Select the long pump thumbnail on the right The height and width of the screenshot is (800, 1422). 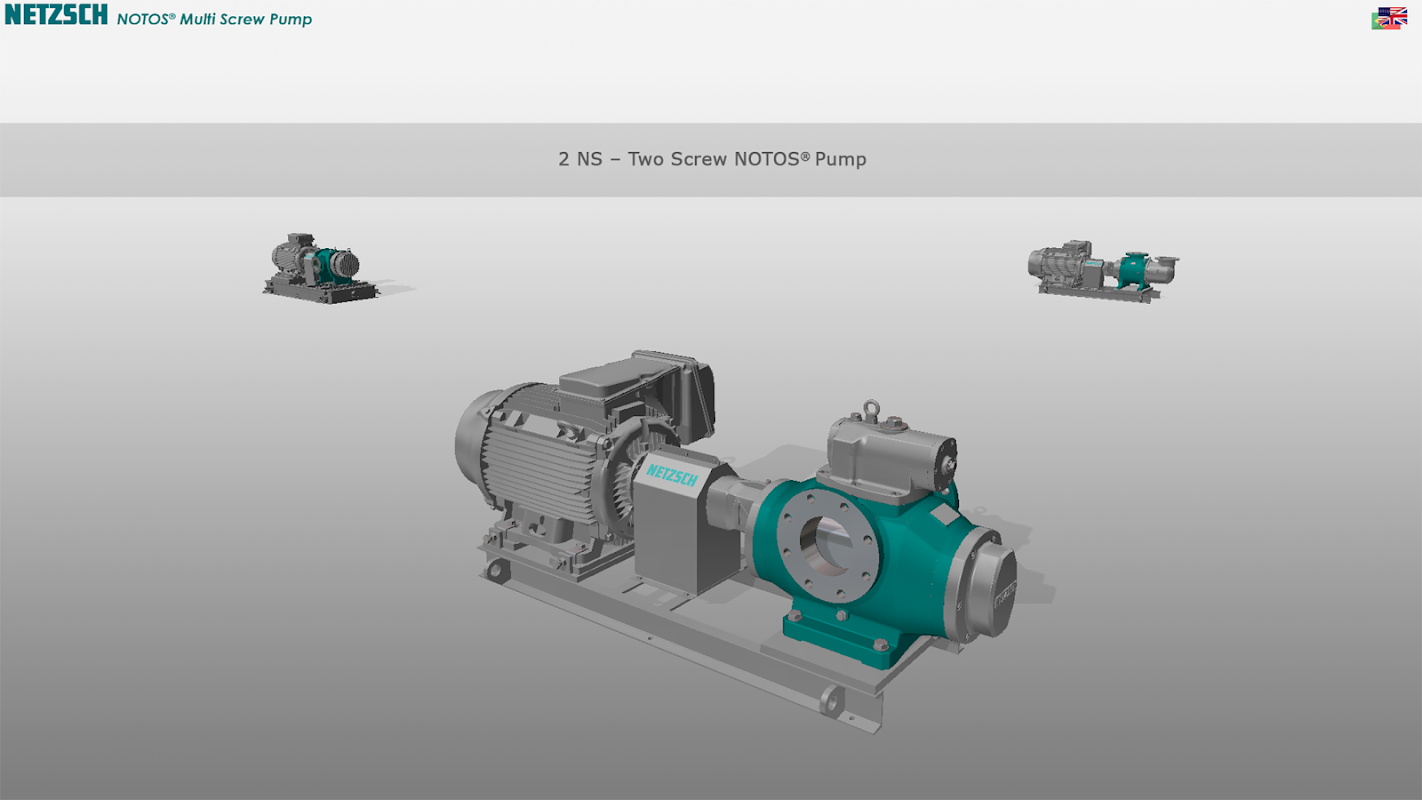click(1103, 271)
